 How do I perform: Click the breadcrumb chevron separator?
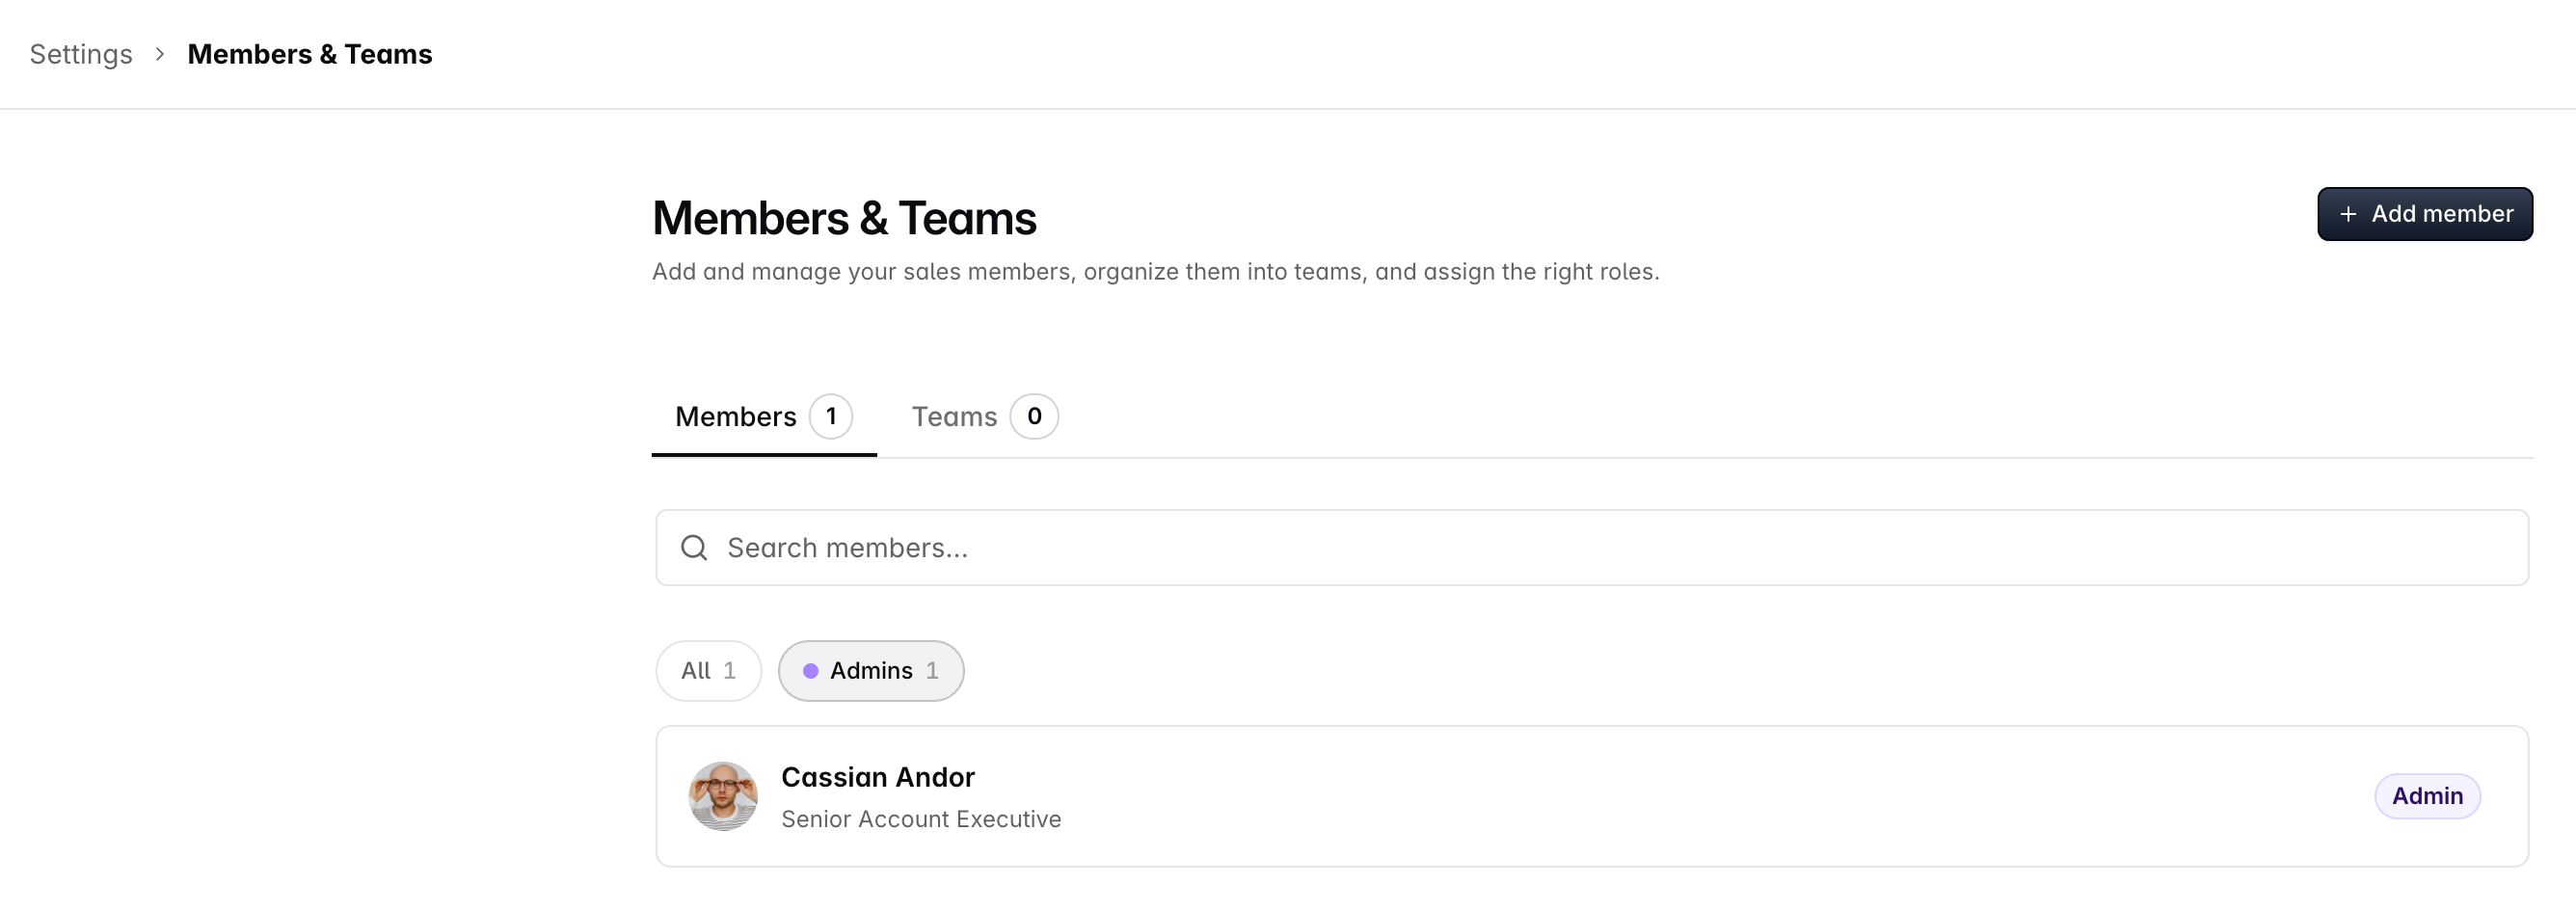tap(160, 54)
